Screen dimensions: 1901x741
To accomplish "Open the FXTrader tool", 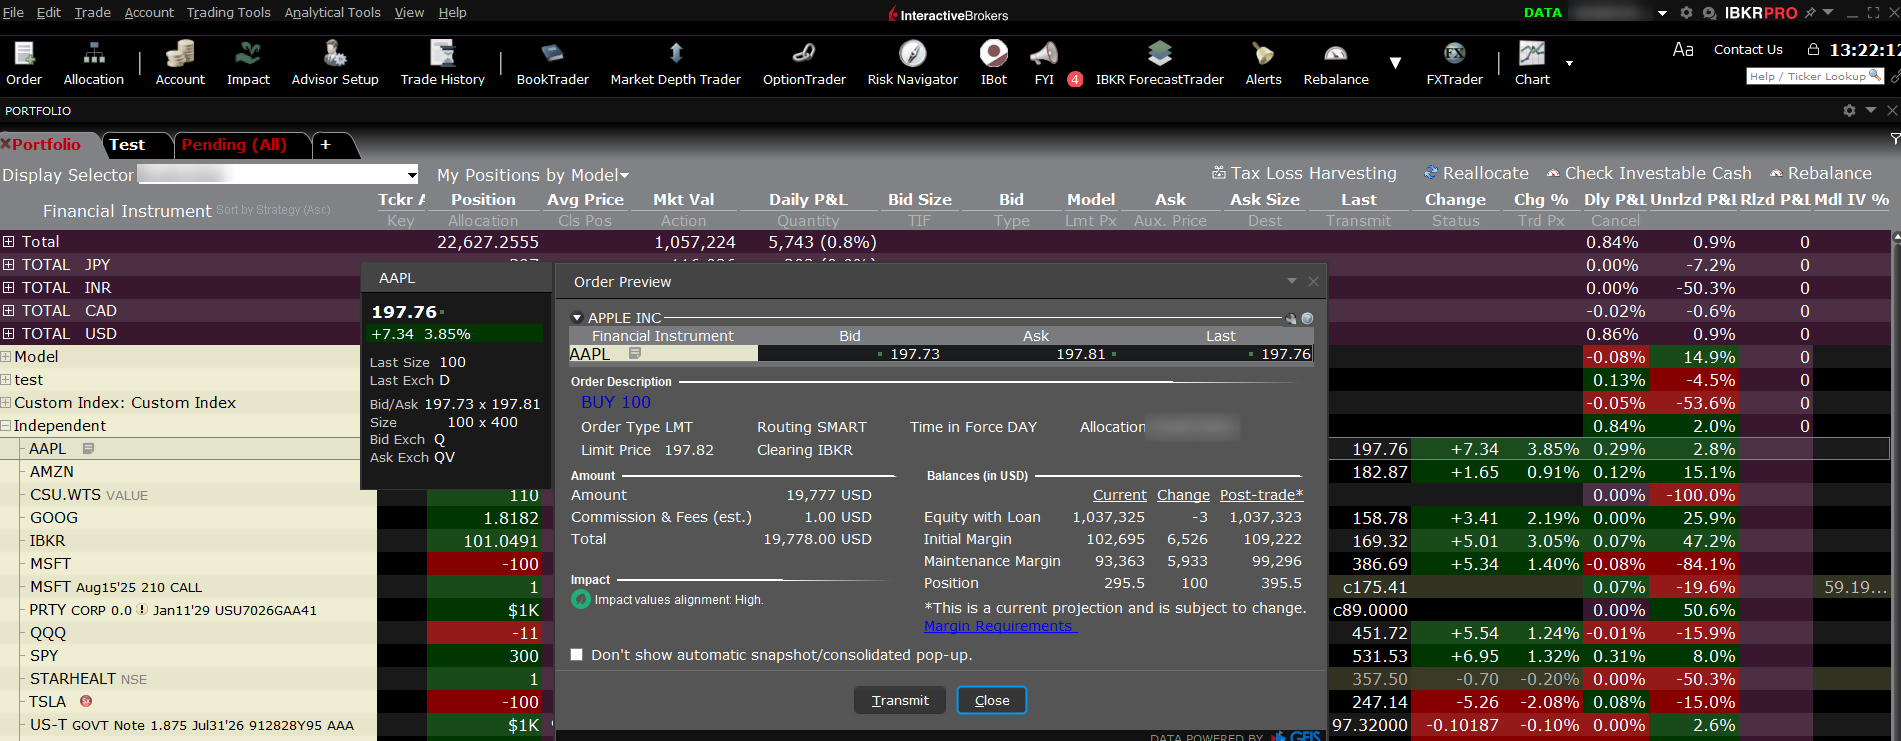I will [1454, 63].
